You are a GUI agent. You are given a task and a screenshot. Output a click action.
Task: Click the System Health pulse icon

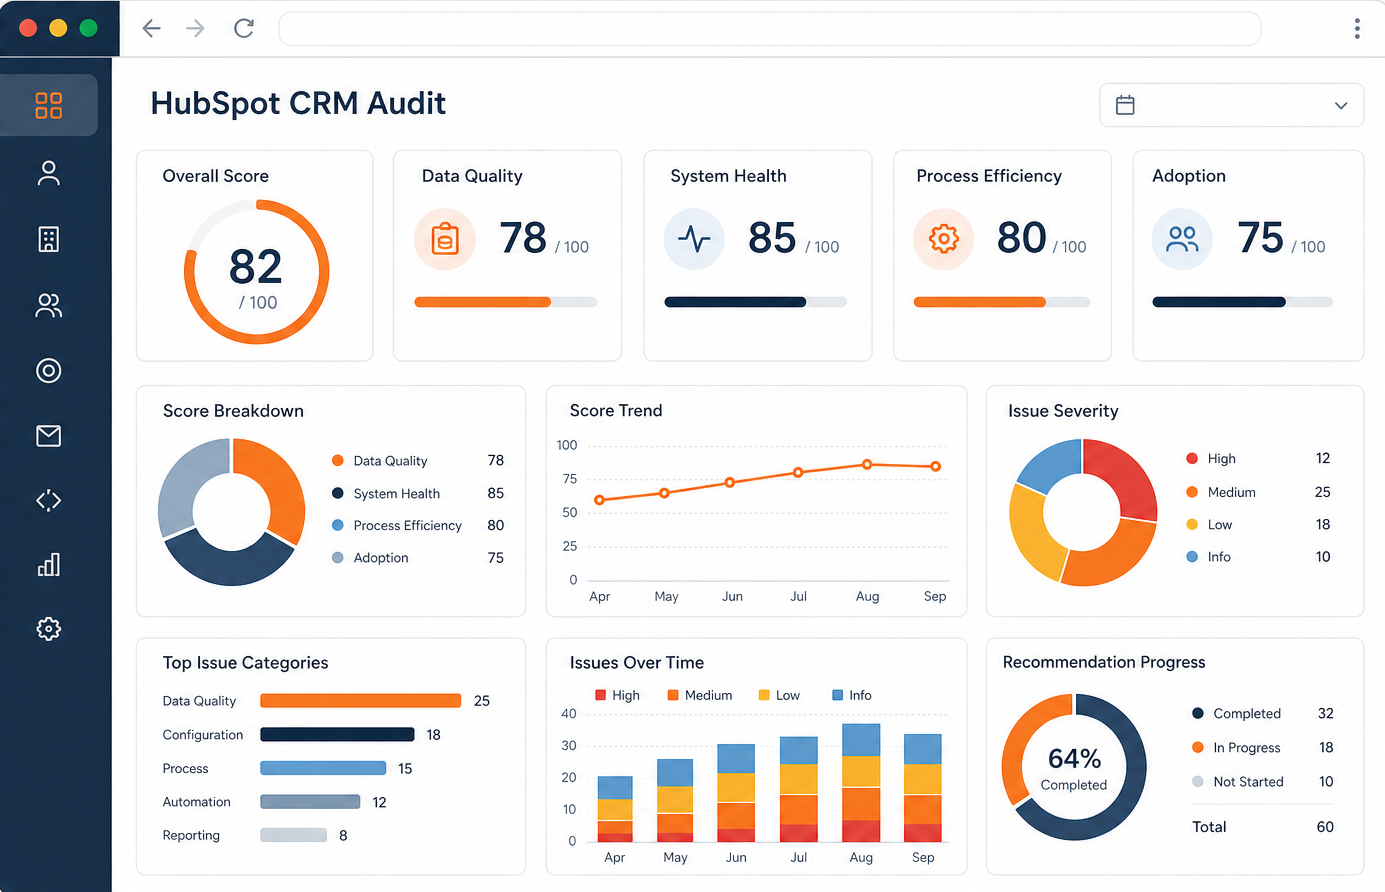694,239
